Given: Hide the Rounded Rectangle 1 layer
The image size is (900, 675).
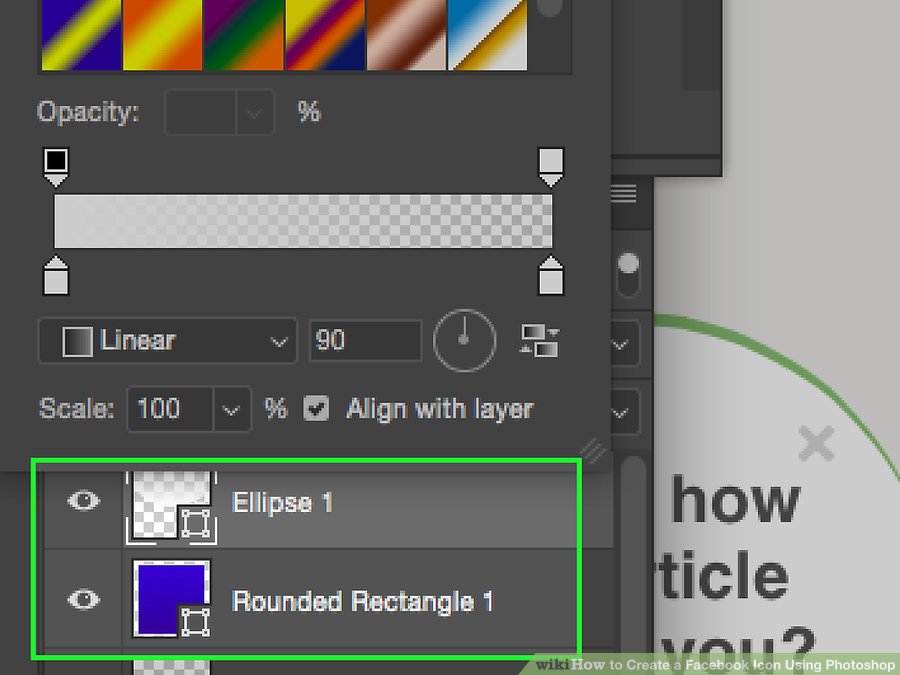Looking at the screenshot, I should (x=84, y=599).
